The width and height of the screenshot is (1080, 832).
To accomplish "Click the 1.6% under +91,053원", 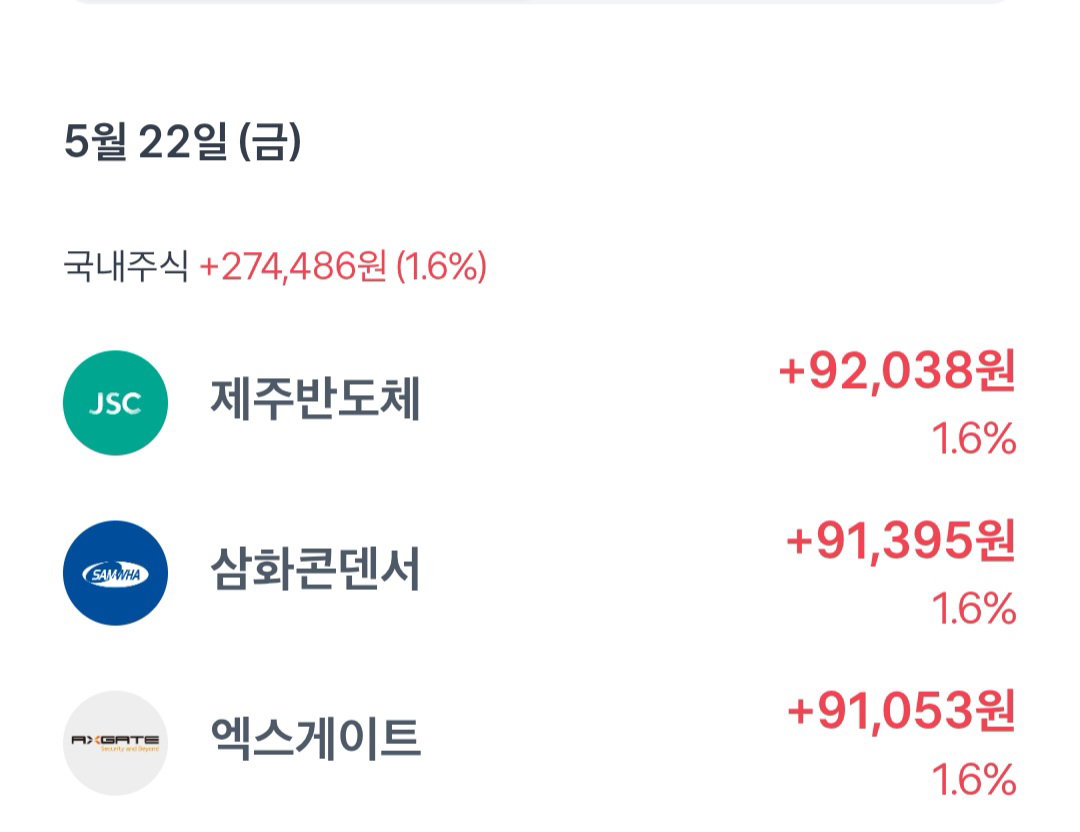I will 974,779.
